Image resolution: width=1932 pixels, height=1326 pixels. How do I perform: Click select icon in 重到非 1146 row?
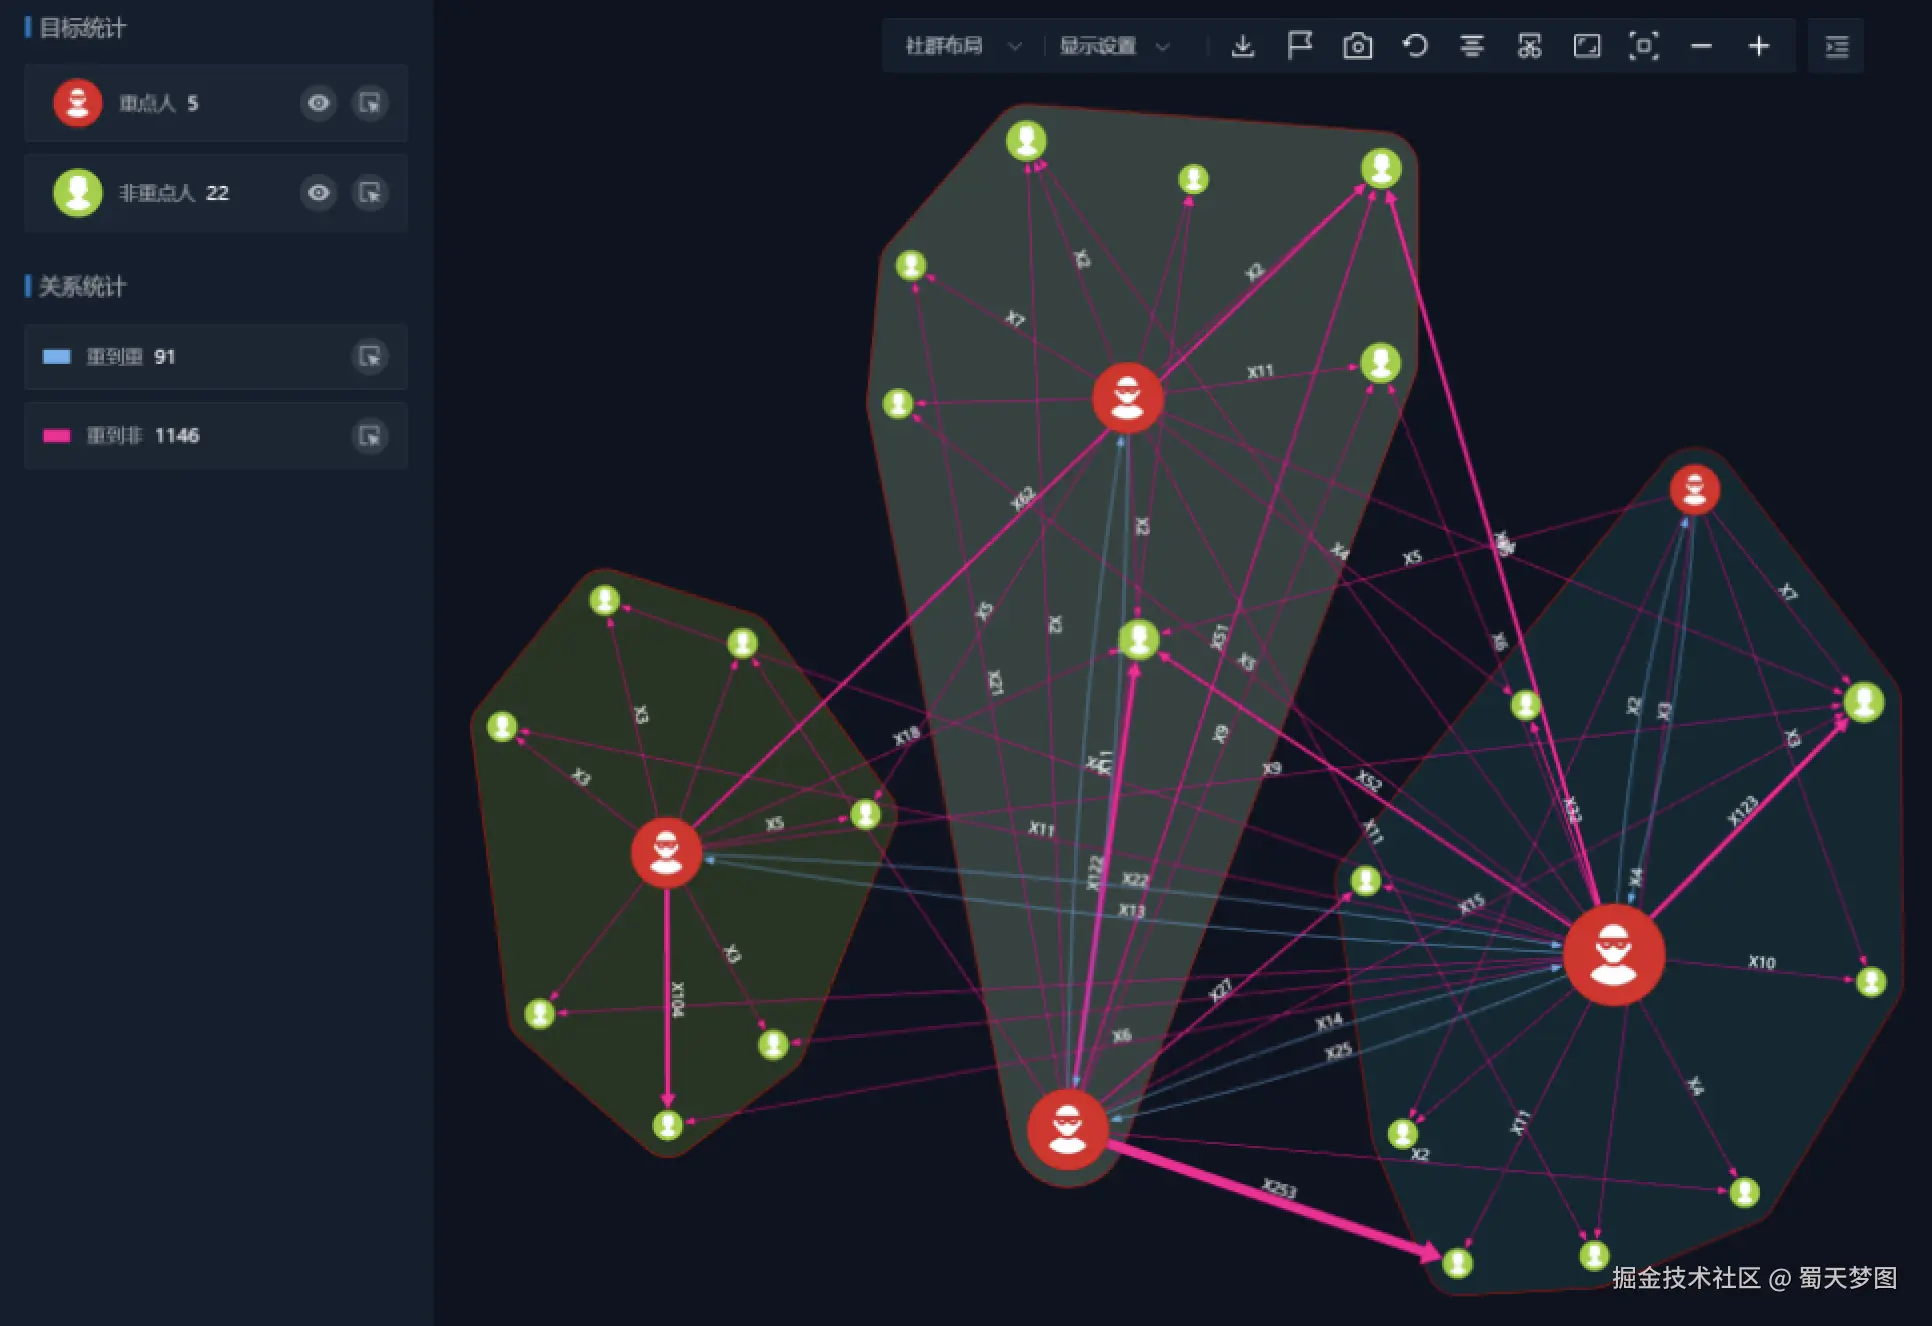point(370,436)
